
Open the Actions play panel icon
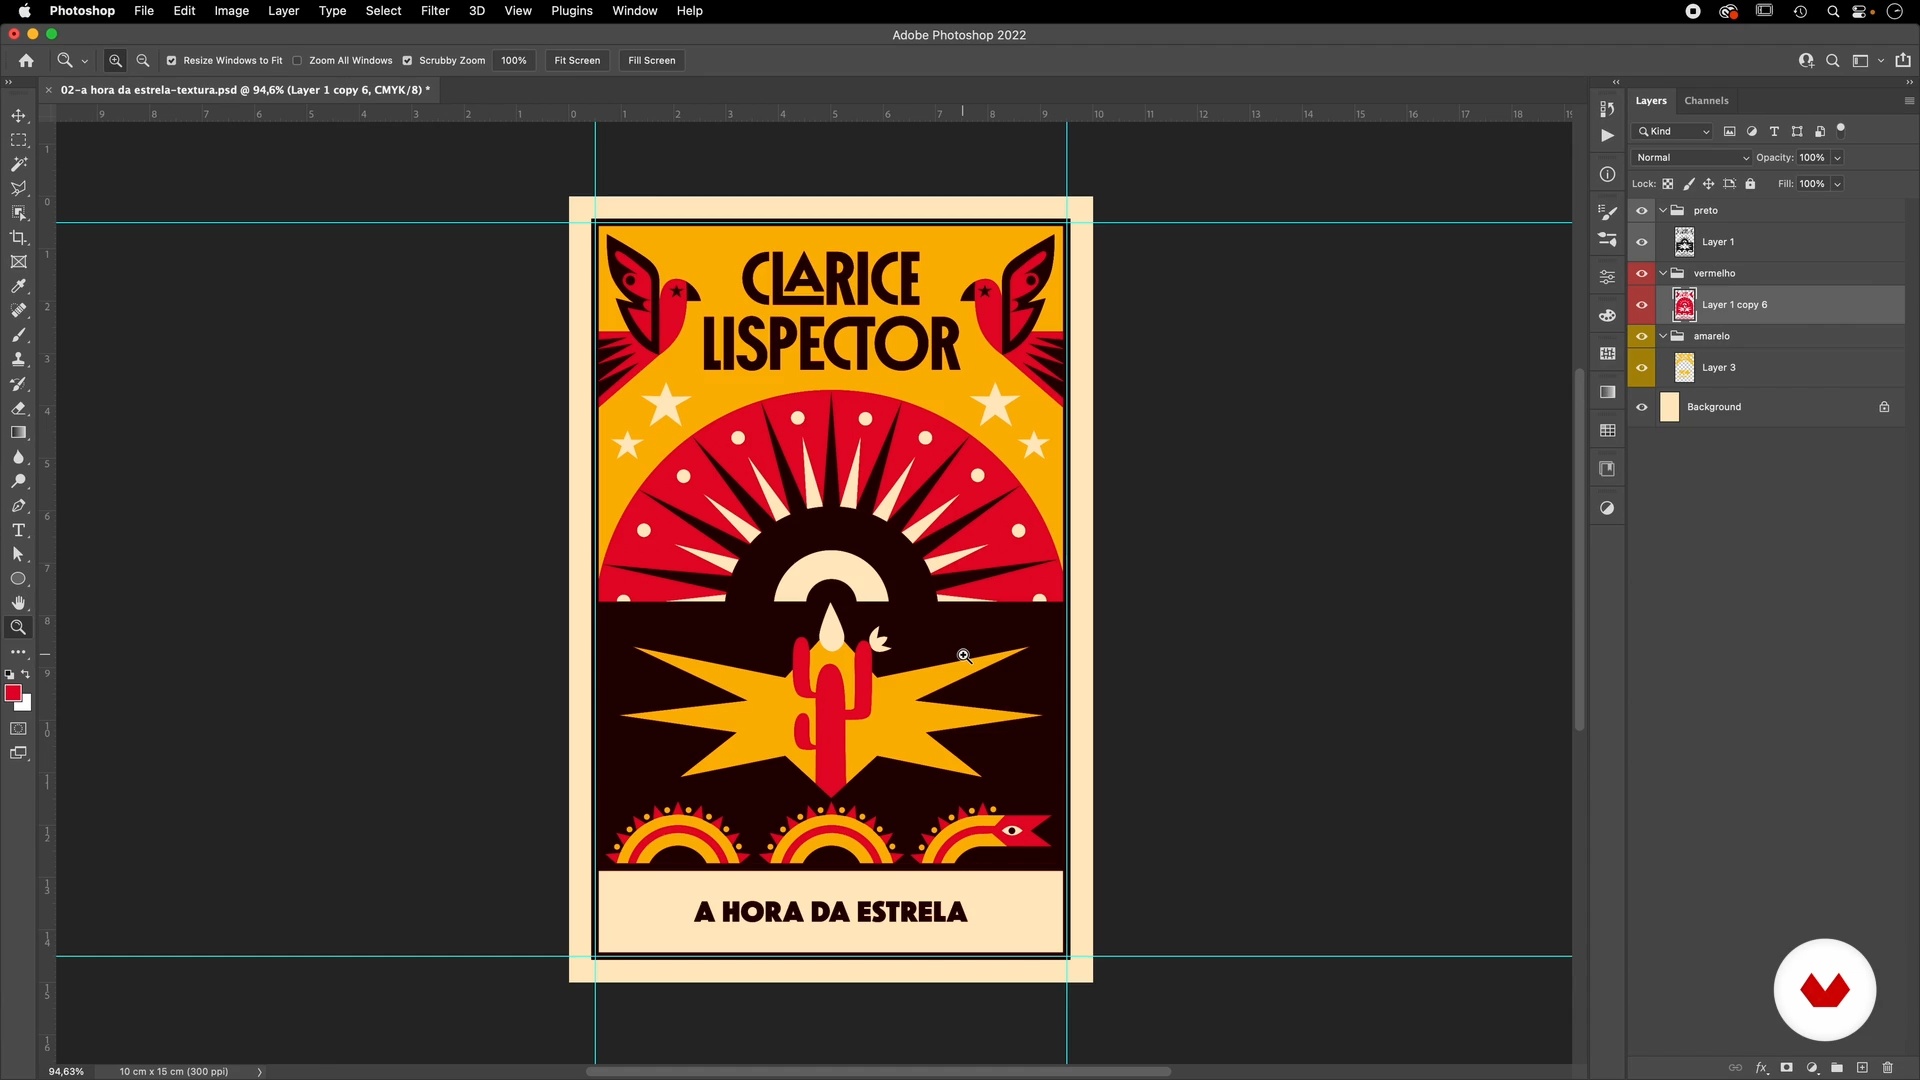[1607, 135]
